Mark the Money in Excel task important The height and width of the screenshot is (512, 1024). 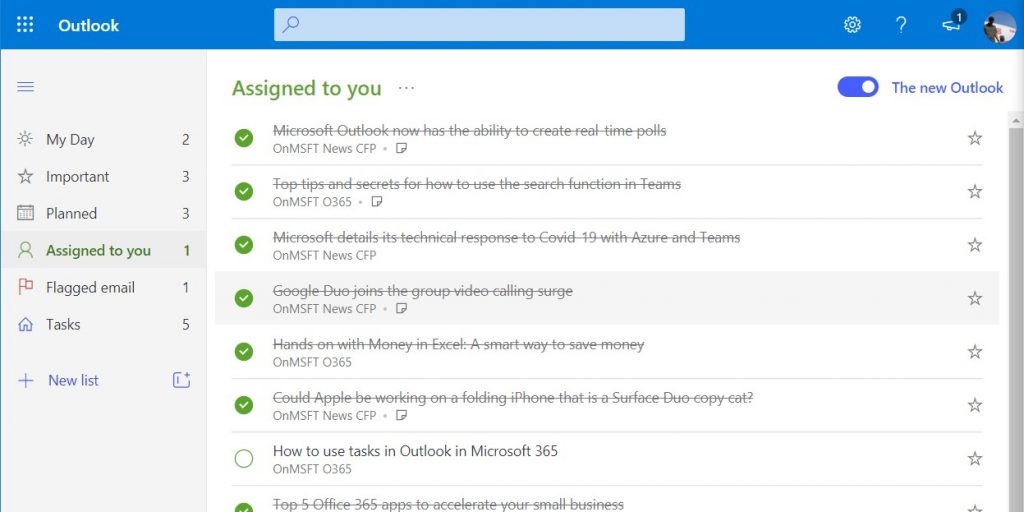point(975,352)
